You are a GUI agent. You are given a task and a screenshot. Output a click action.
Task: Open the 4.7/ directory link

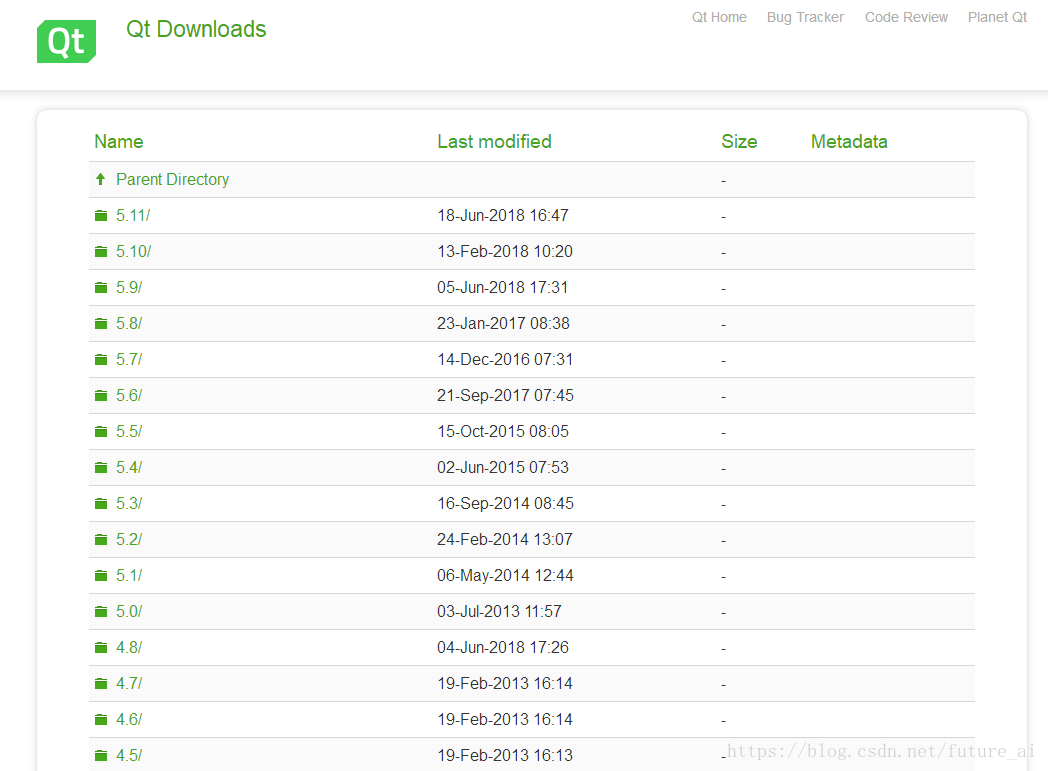[x=129, y=683]
